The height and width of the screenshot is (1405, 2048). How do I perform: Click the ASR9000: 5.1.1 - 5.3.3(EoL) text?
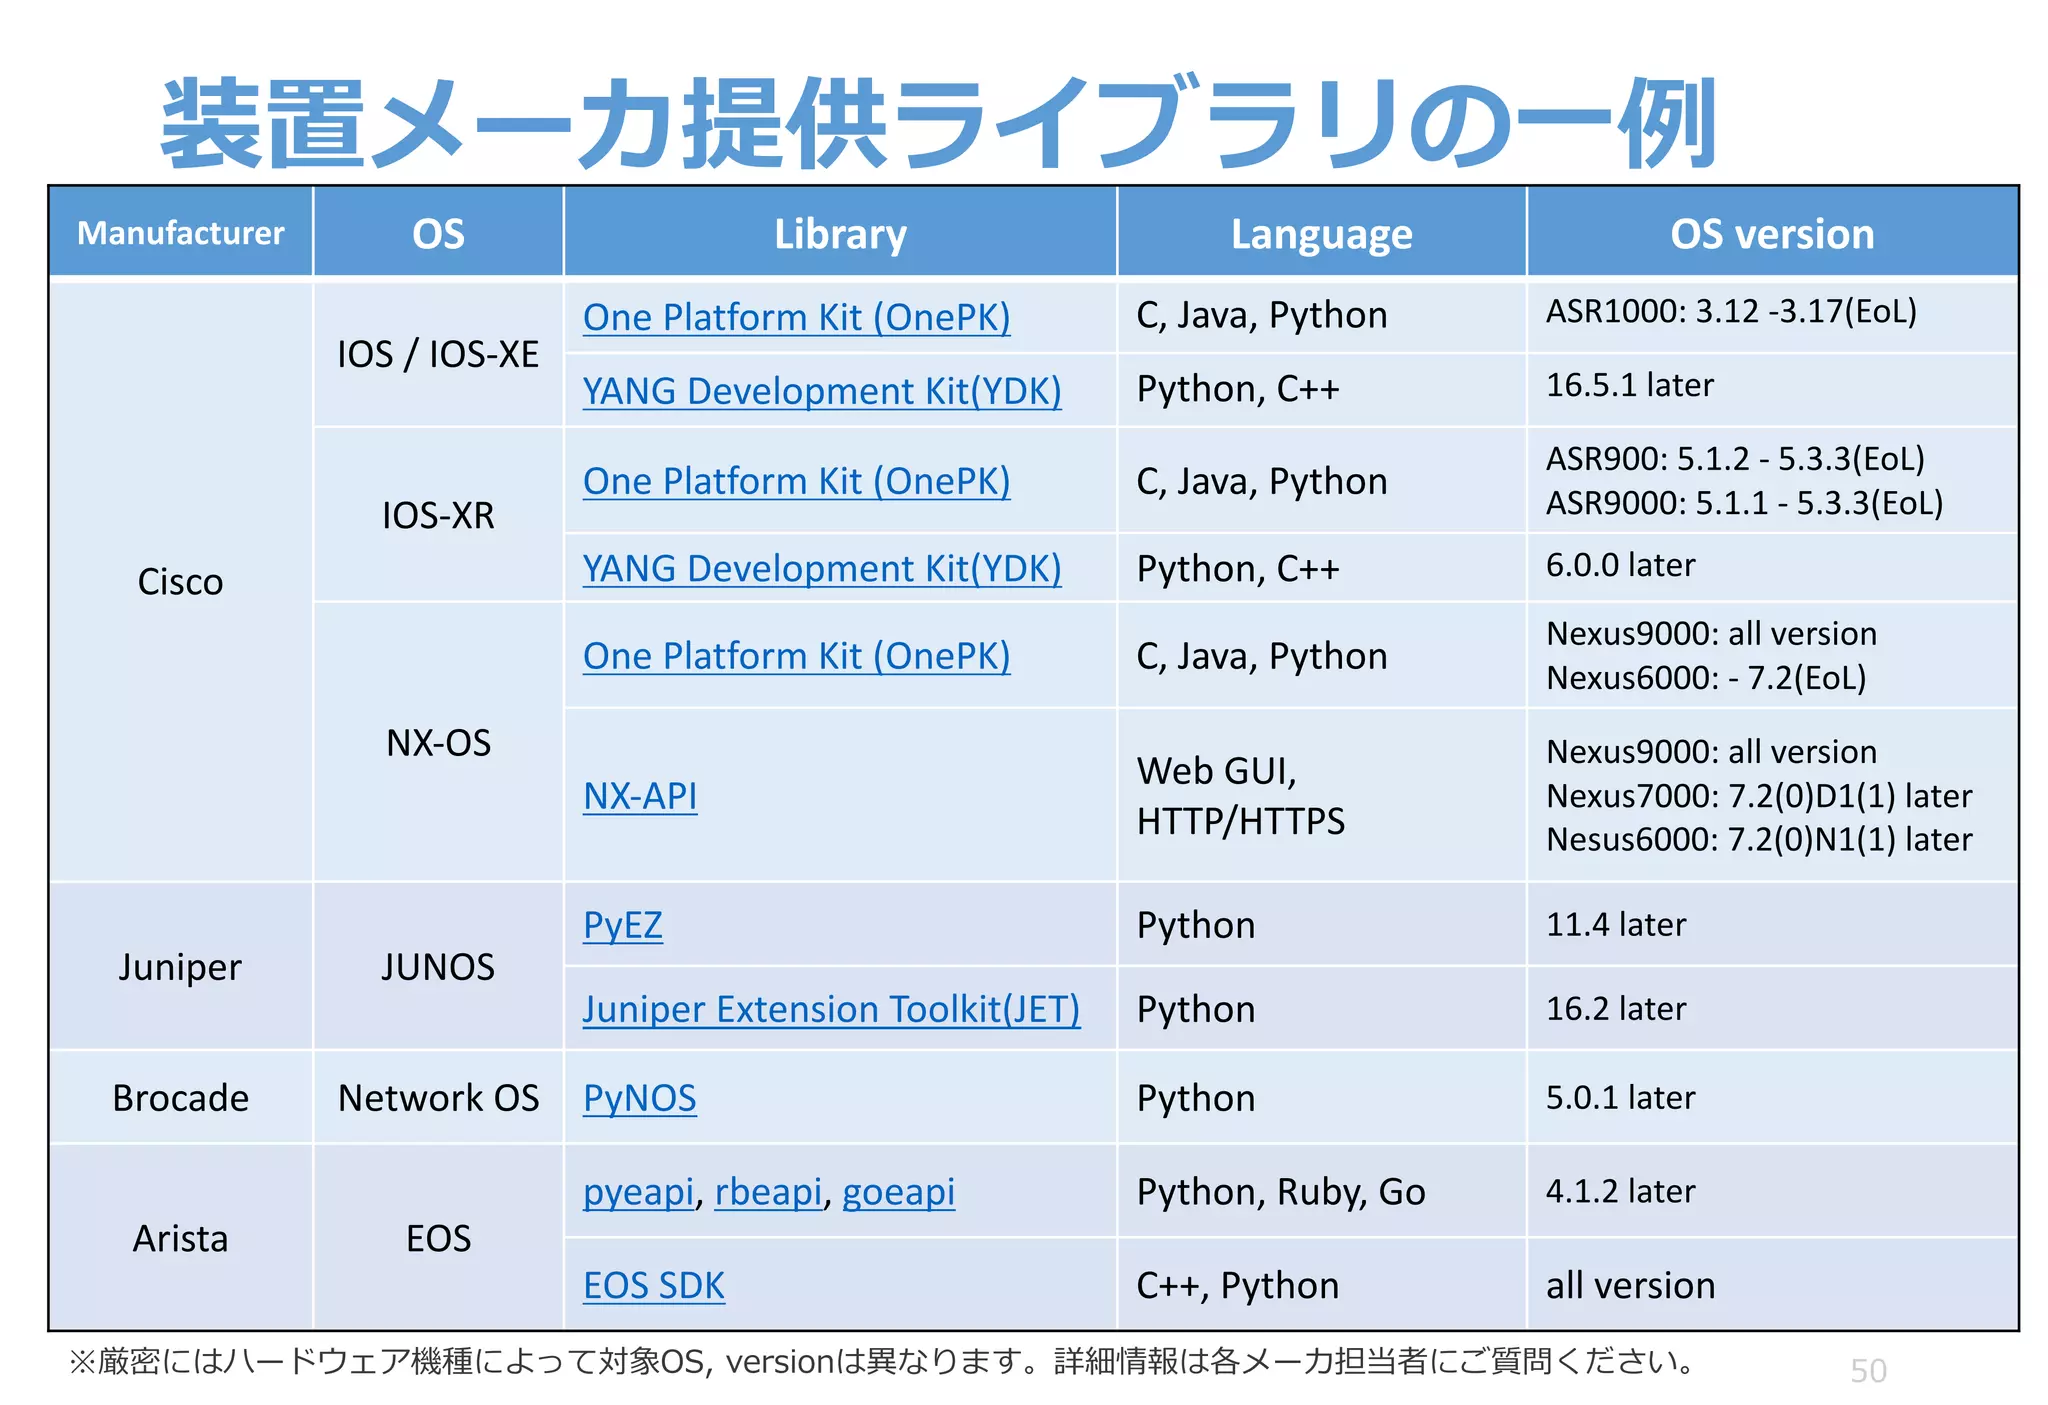click(1745, 502)
